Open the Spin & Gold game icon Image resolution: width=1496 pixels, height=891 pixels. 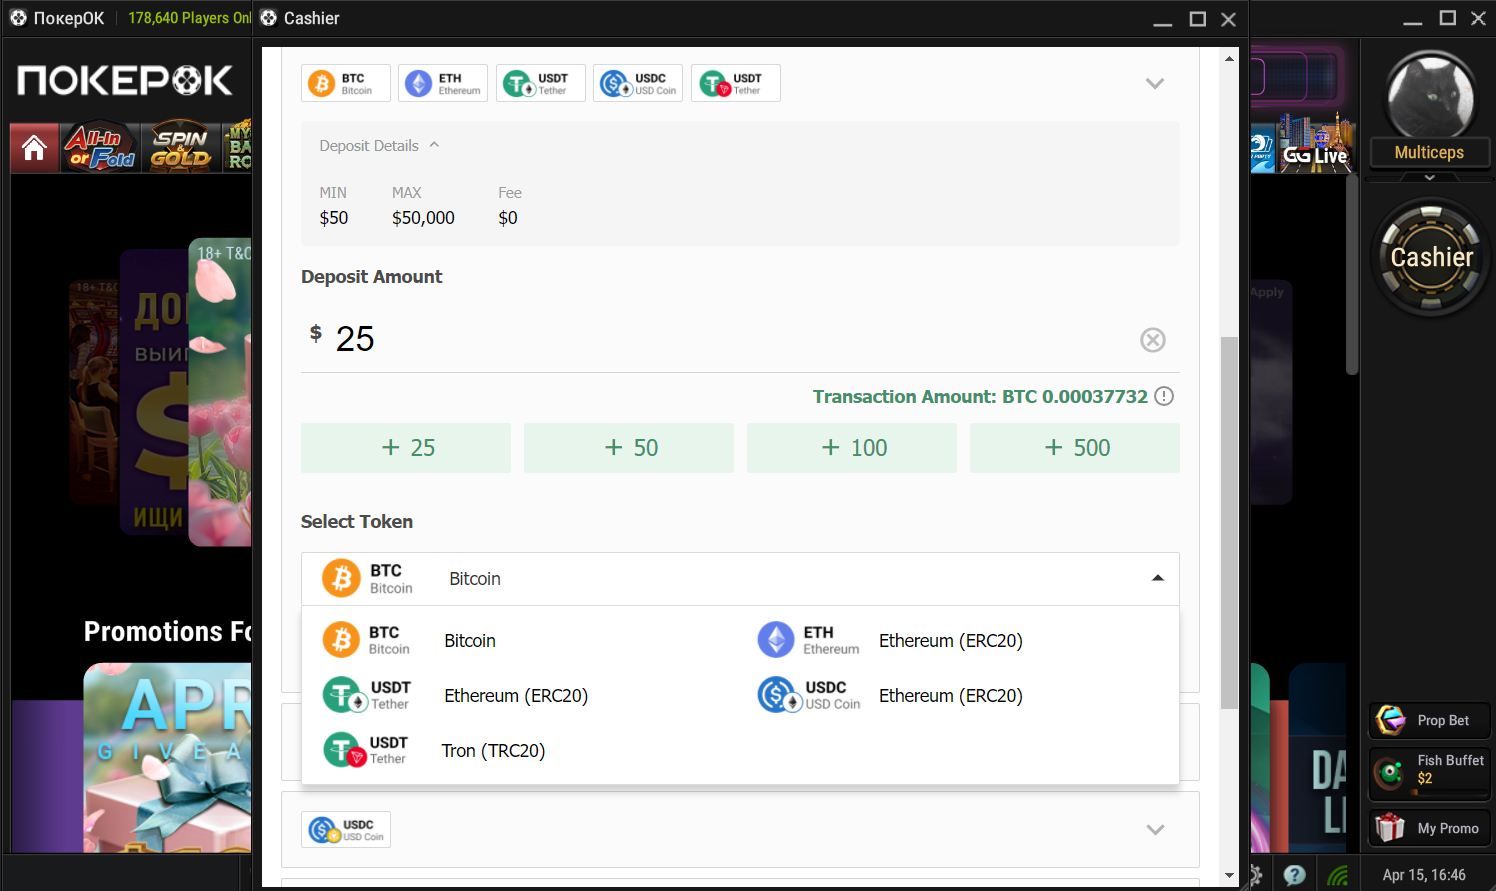(180, 148)
